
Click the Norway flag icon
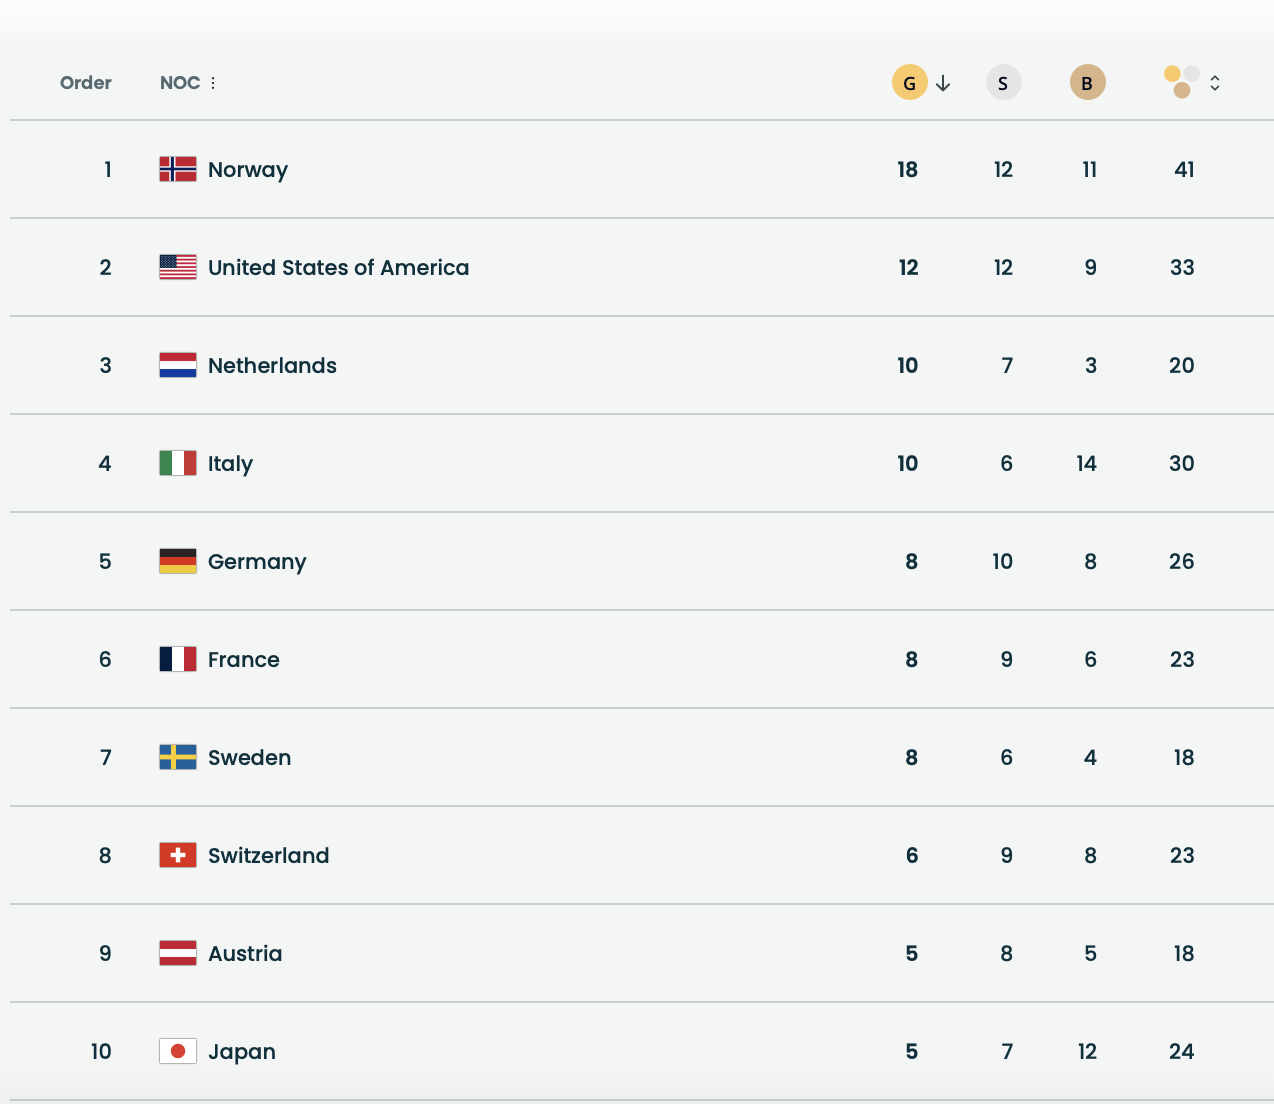[178, 169]
